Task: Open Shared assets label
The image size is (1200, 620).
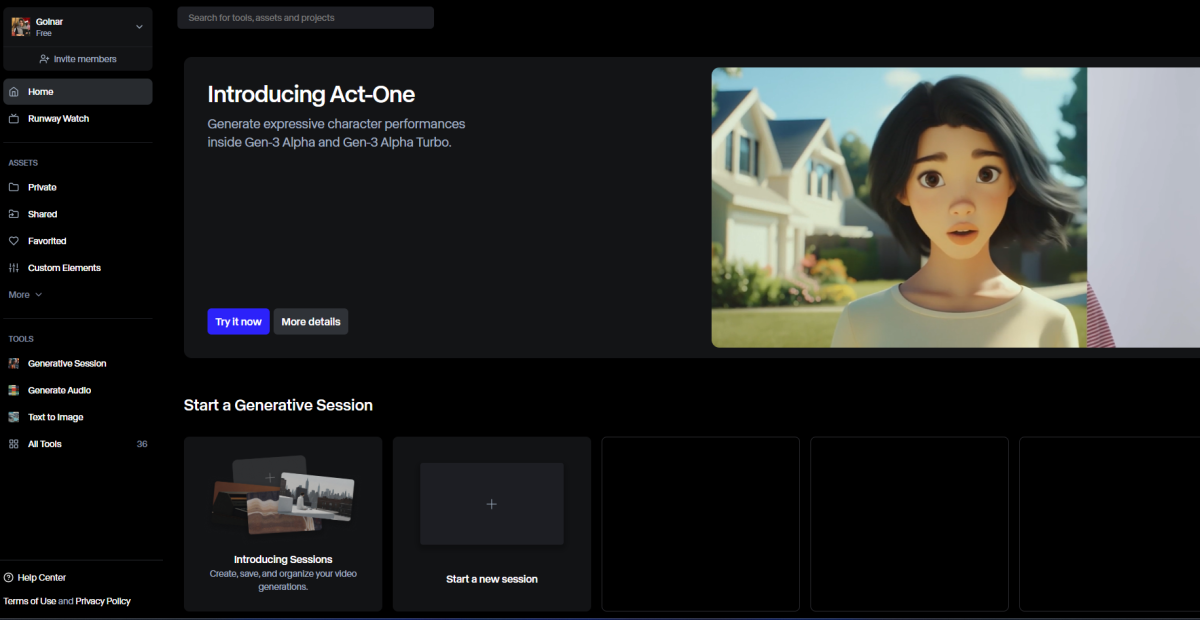Action: coord(43,215)
